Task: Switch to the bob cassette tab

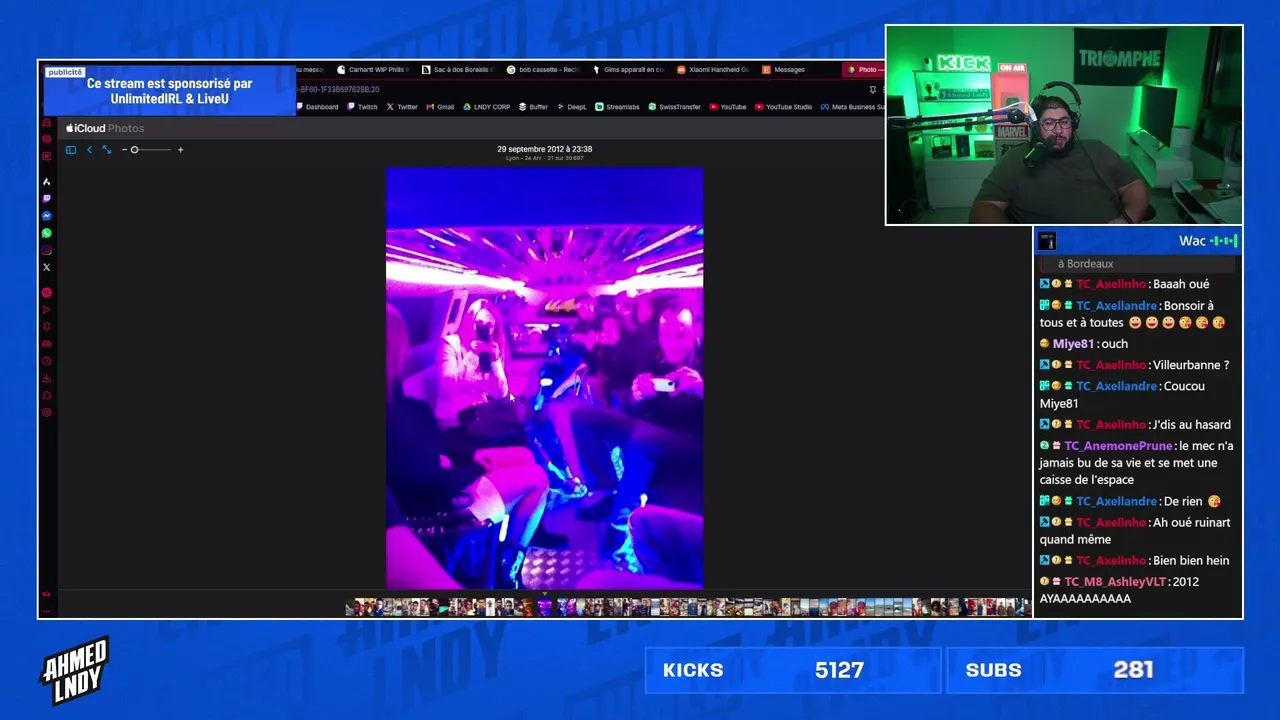Action: [x=543, y=70]
